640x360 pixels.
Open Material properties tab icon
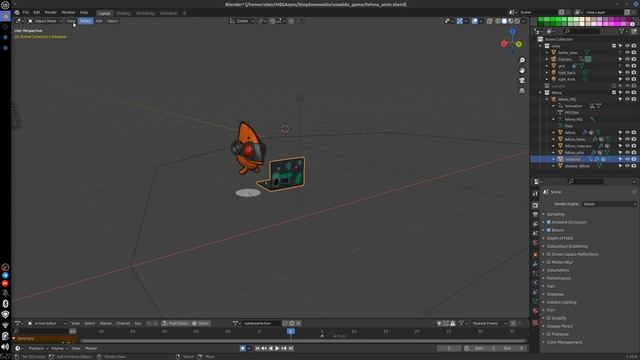[x=535, y=311]
